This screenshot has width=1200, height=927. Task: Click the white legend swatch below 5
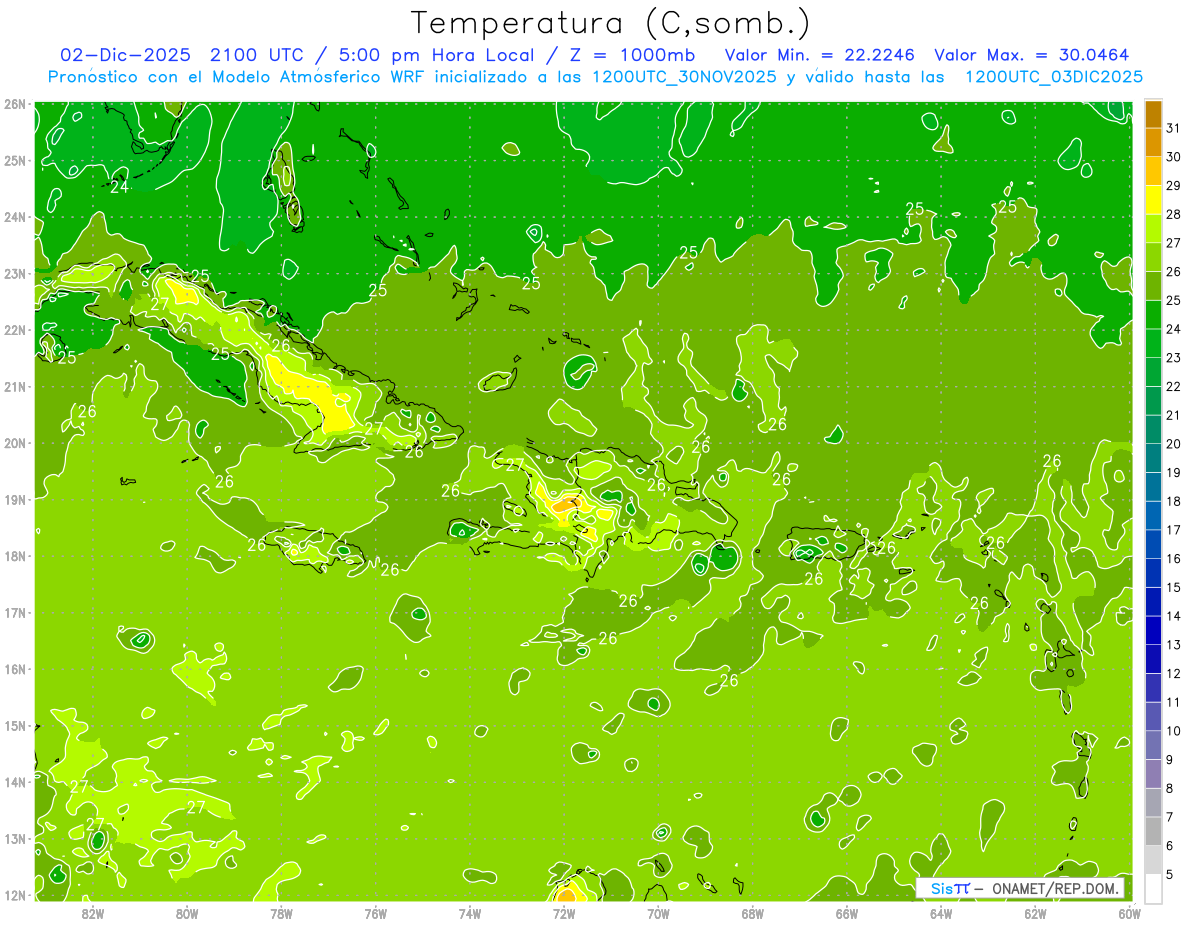pyautogui.click(x=1153, y=887)
